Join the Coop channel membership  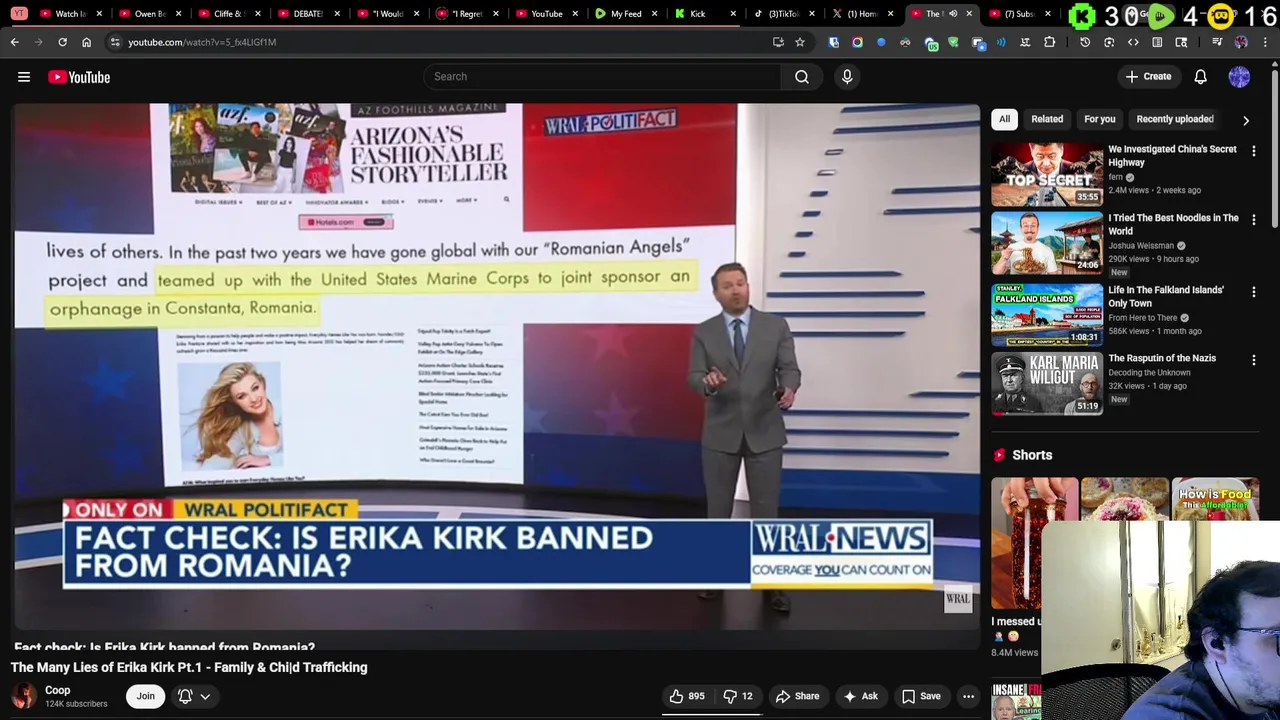(146, 696)
